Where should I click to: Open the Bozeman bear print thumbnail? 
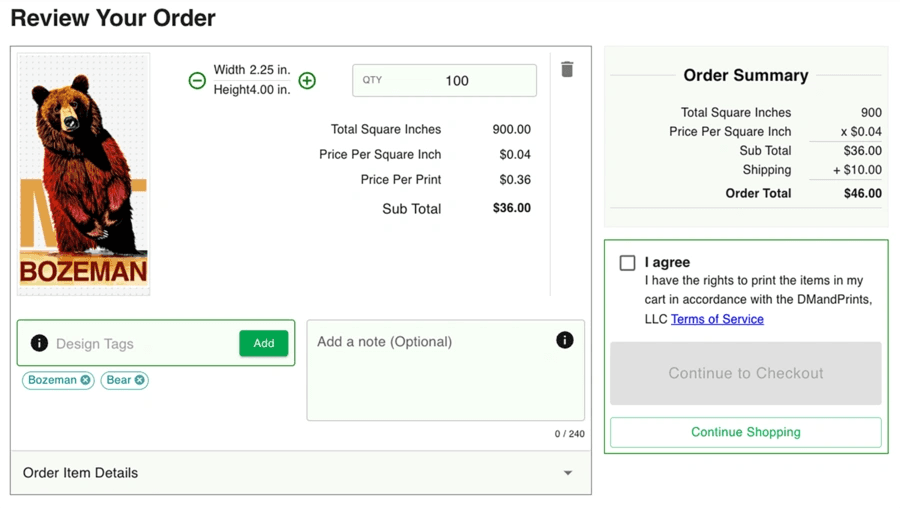click(84, 175)
